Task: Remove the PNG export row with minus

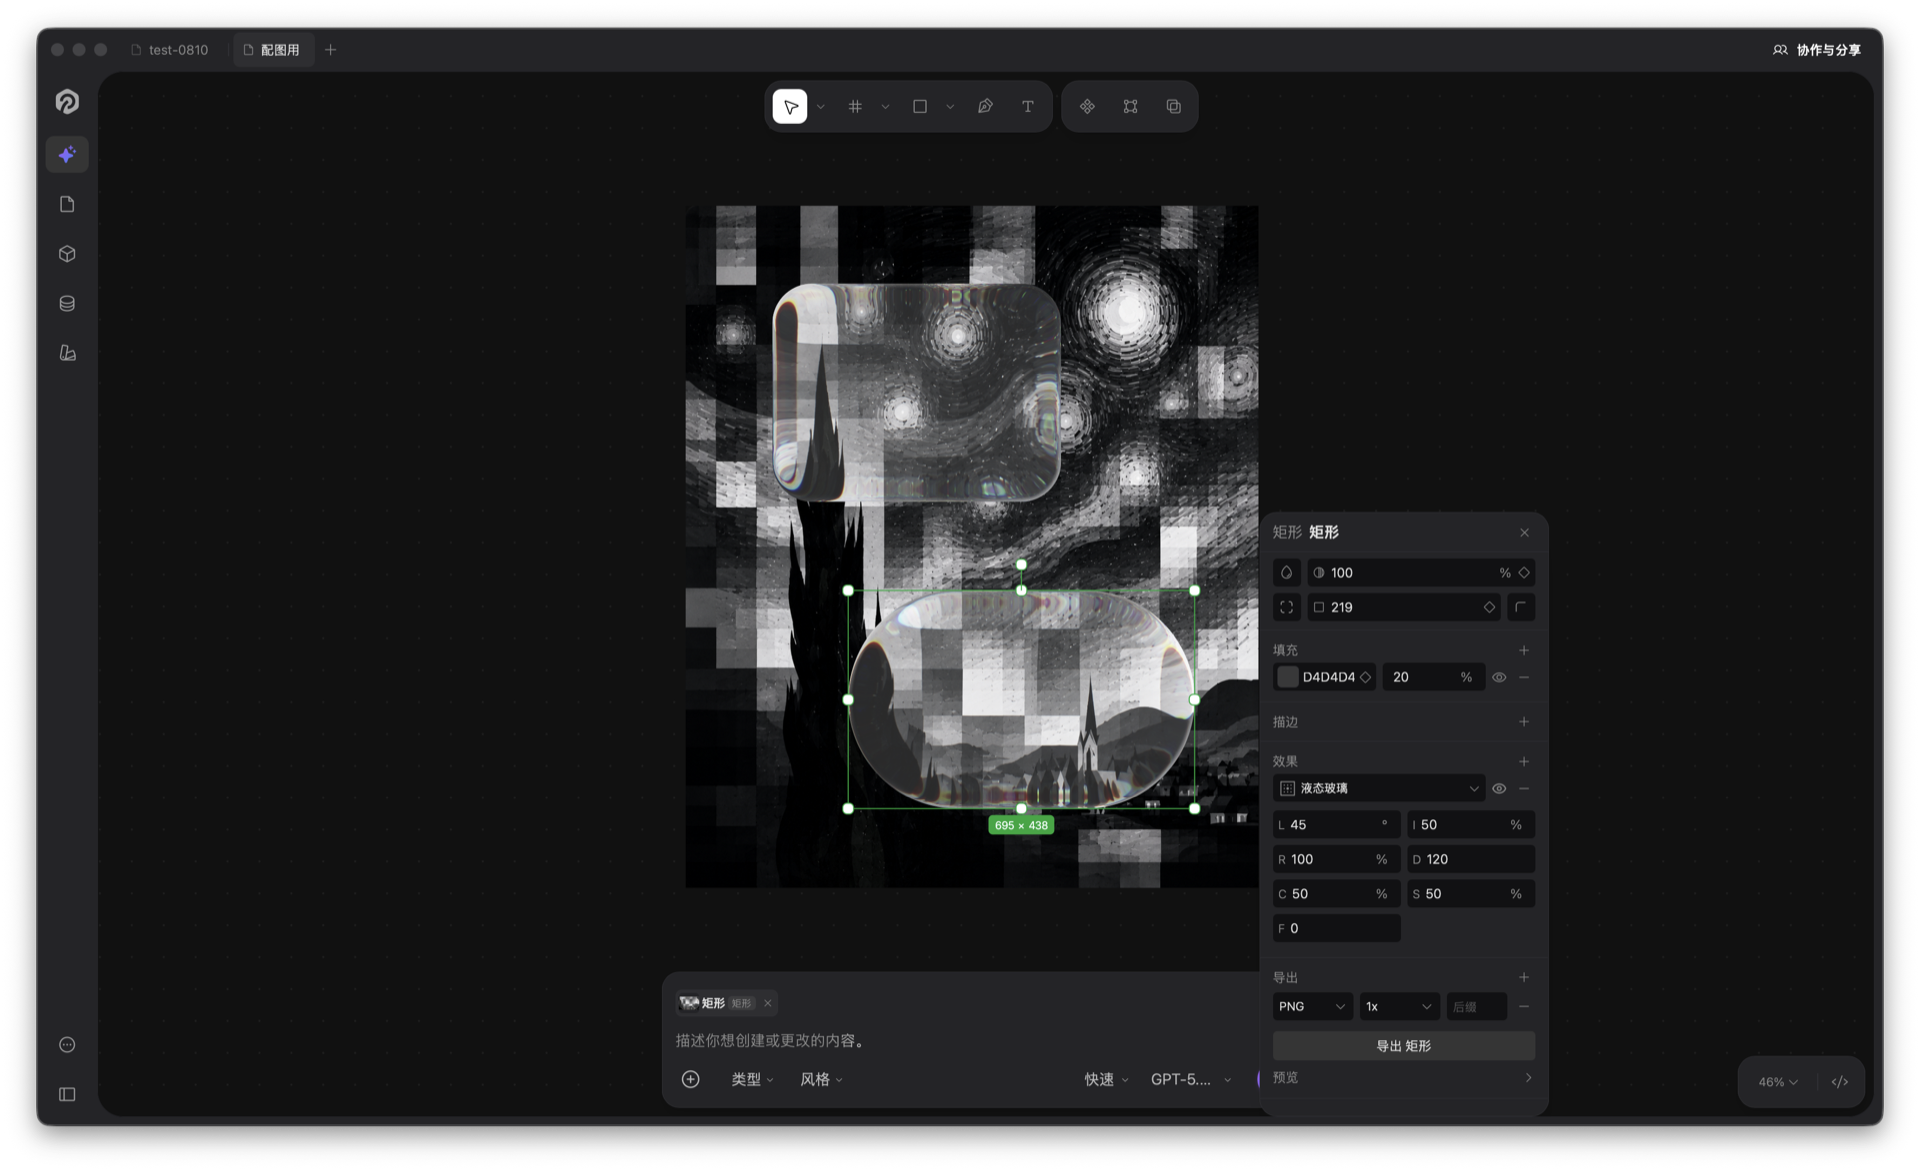Action: pos(1524,1007)
